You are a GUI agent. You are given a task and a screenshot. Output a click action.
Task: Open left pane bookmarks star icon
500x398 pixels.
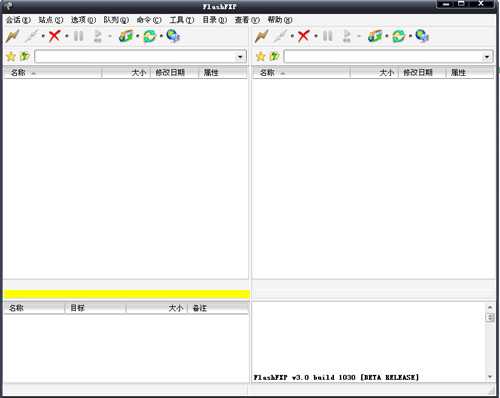point(11,57)
